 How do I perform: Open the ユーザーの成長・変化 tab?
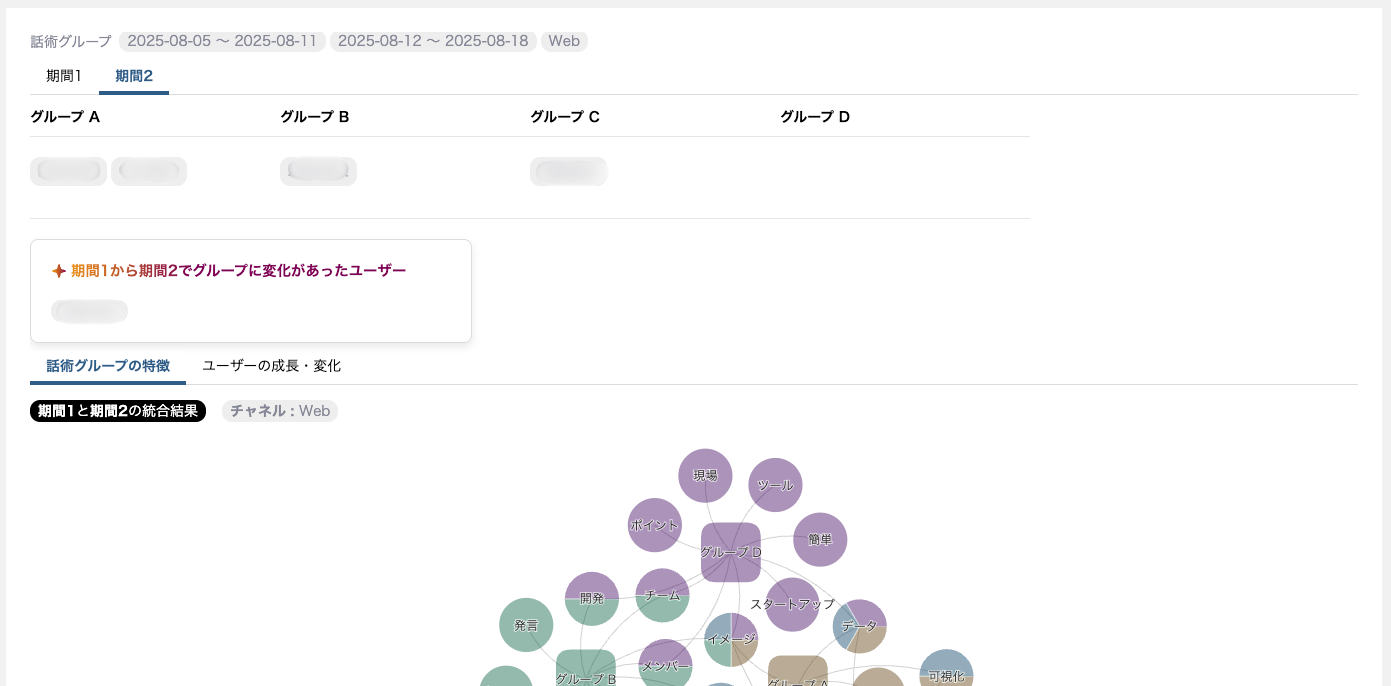pyautogui.click(x=271, y=366)
